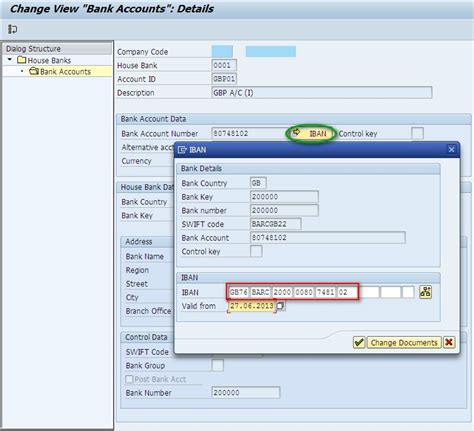Screen dimensions: 474x431
Task: Click the red X cancel icon
Action: (449, 342)
